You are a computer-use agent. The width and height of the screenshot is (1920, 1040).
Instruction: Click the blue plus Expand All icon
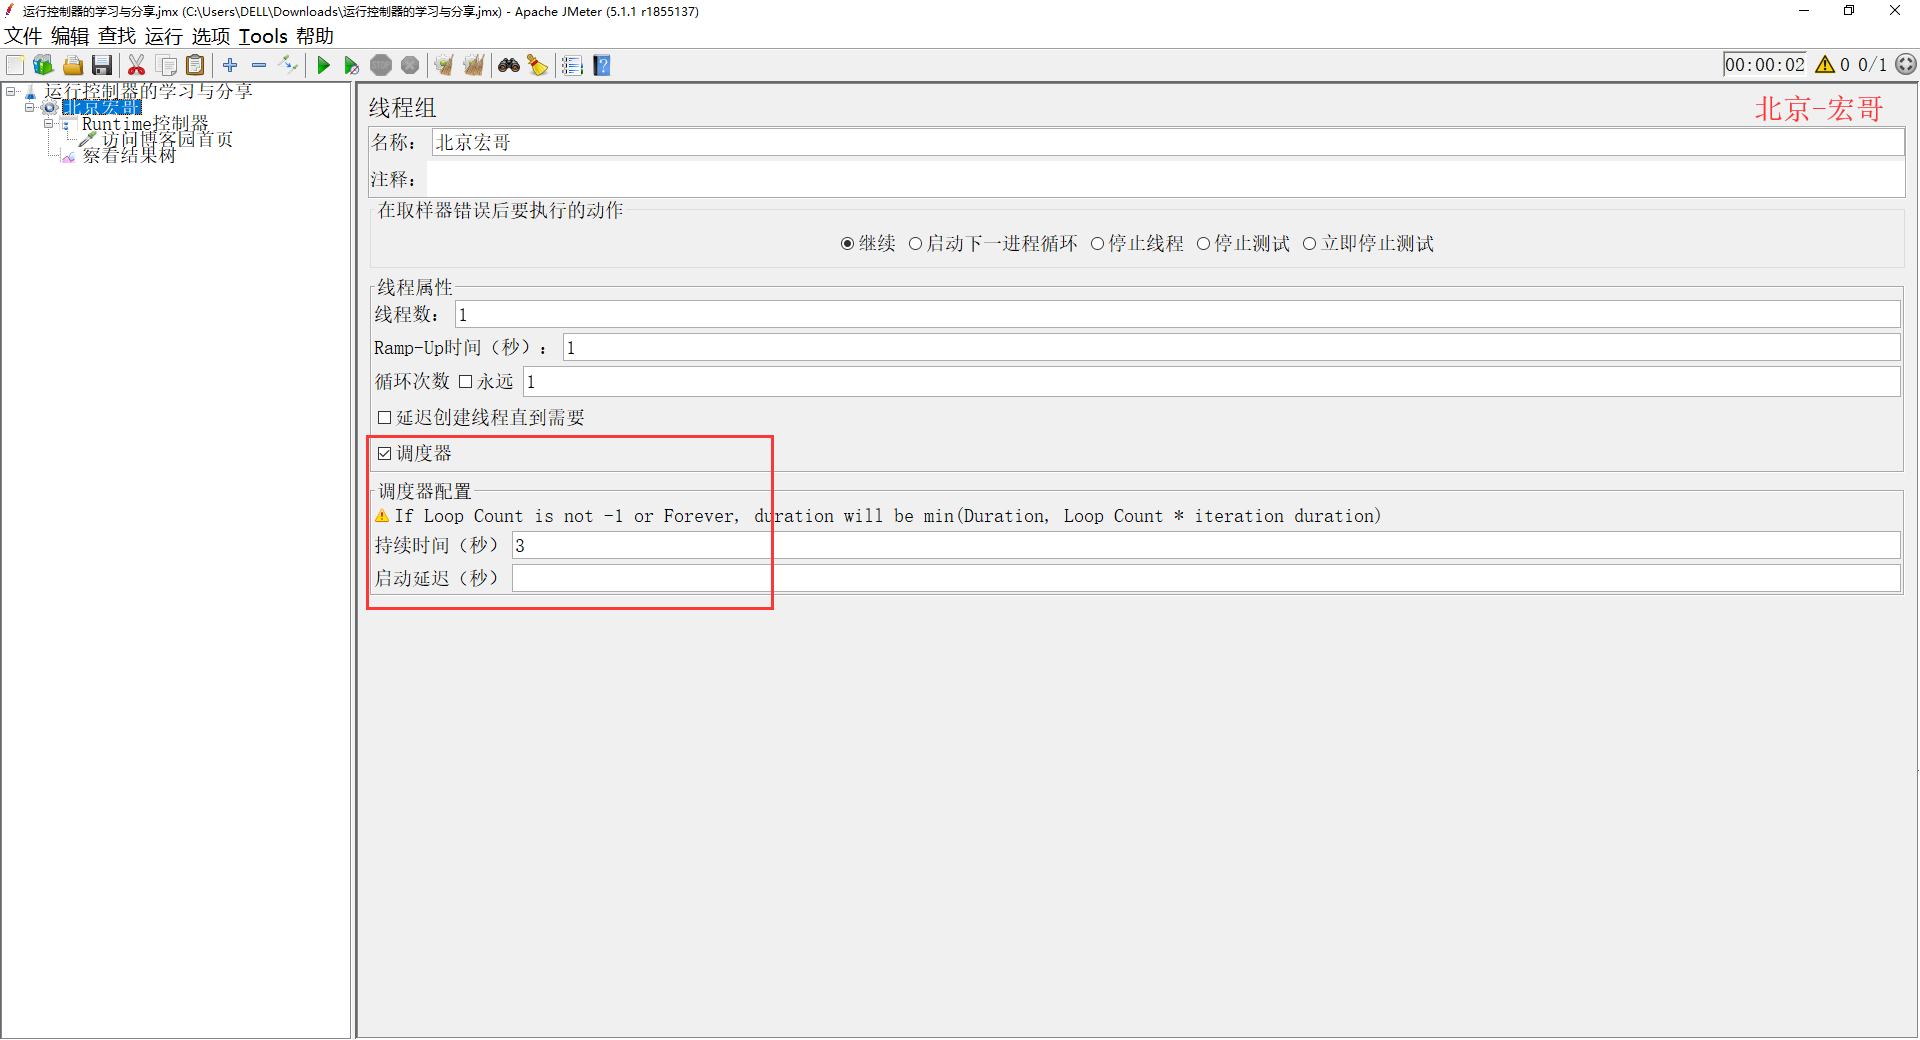(230, 65)
